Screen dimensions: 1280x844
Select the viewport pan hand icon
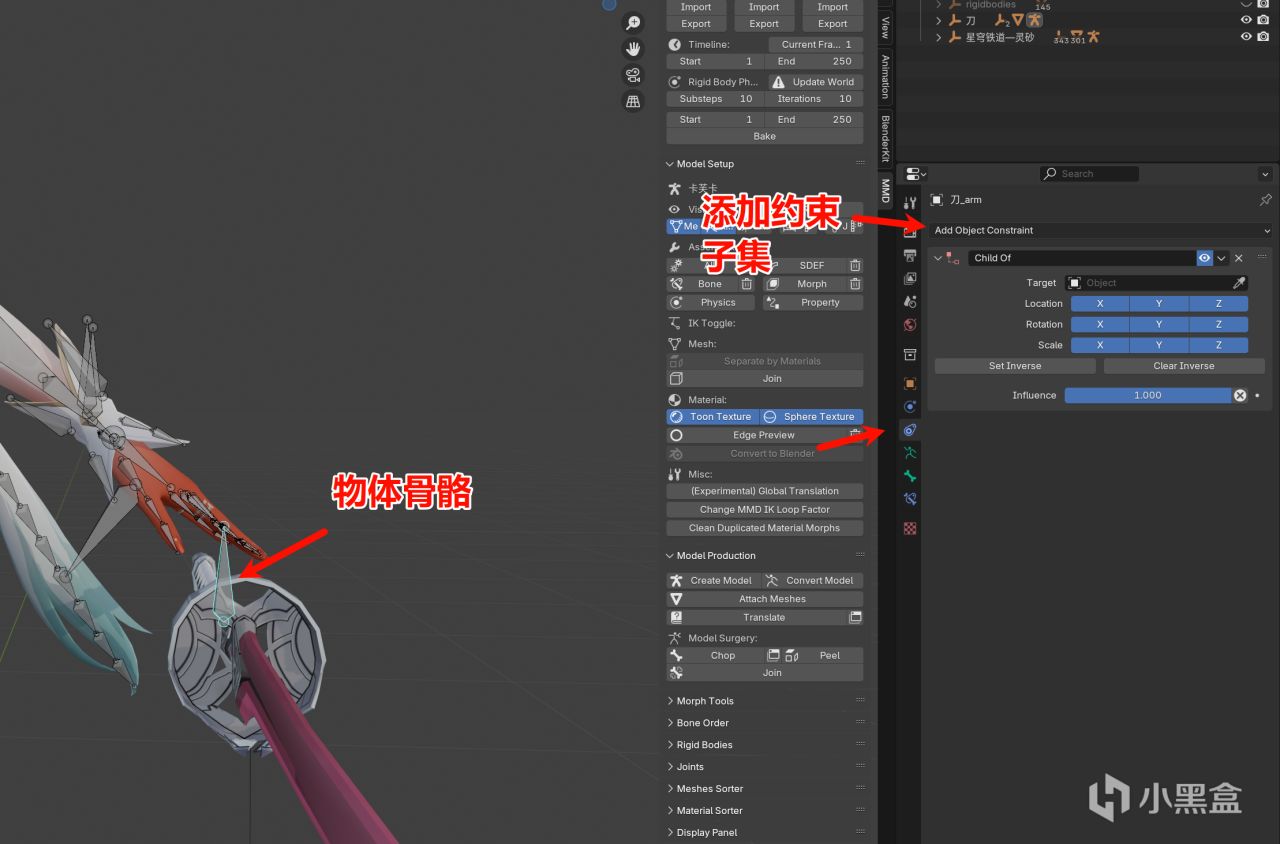(633, 49)
